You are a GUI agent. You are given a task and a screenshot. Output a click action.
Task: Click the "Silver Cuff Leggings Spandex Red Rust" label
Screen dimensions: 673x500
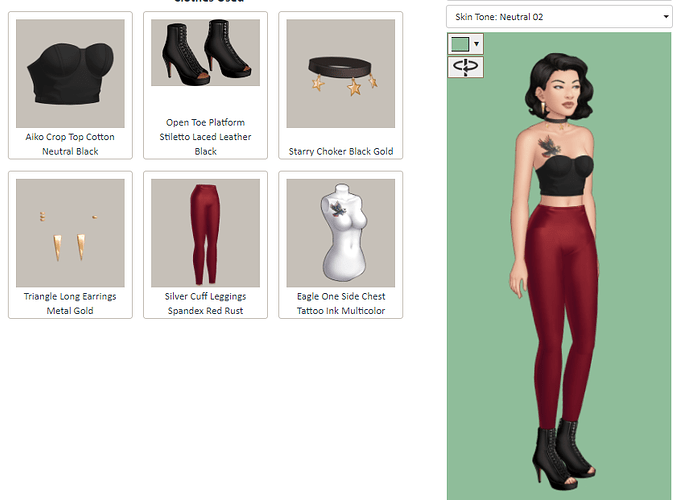tap(206, 303)
